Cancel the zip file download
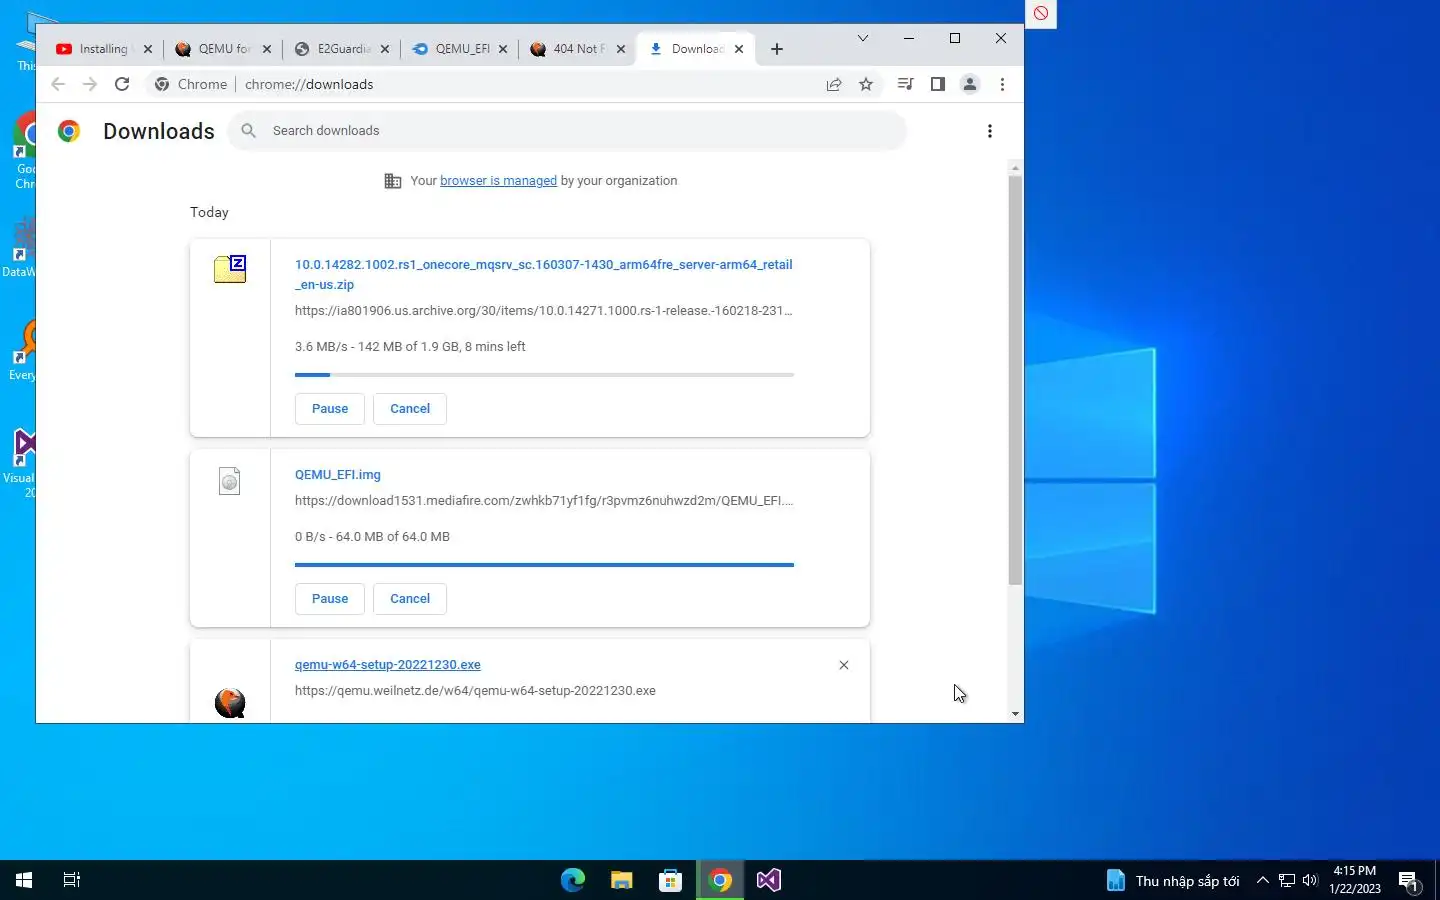The width and height of the screenshot is (1440, 900). 410,409
